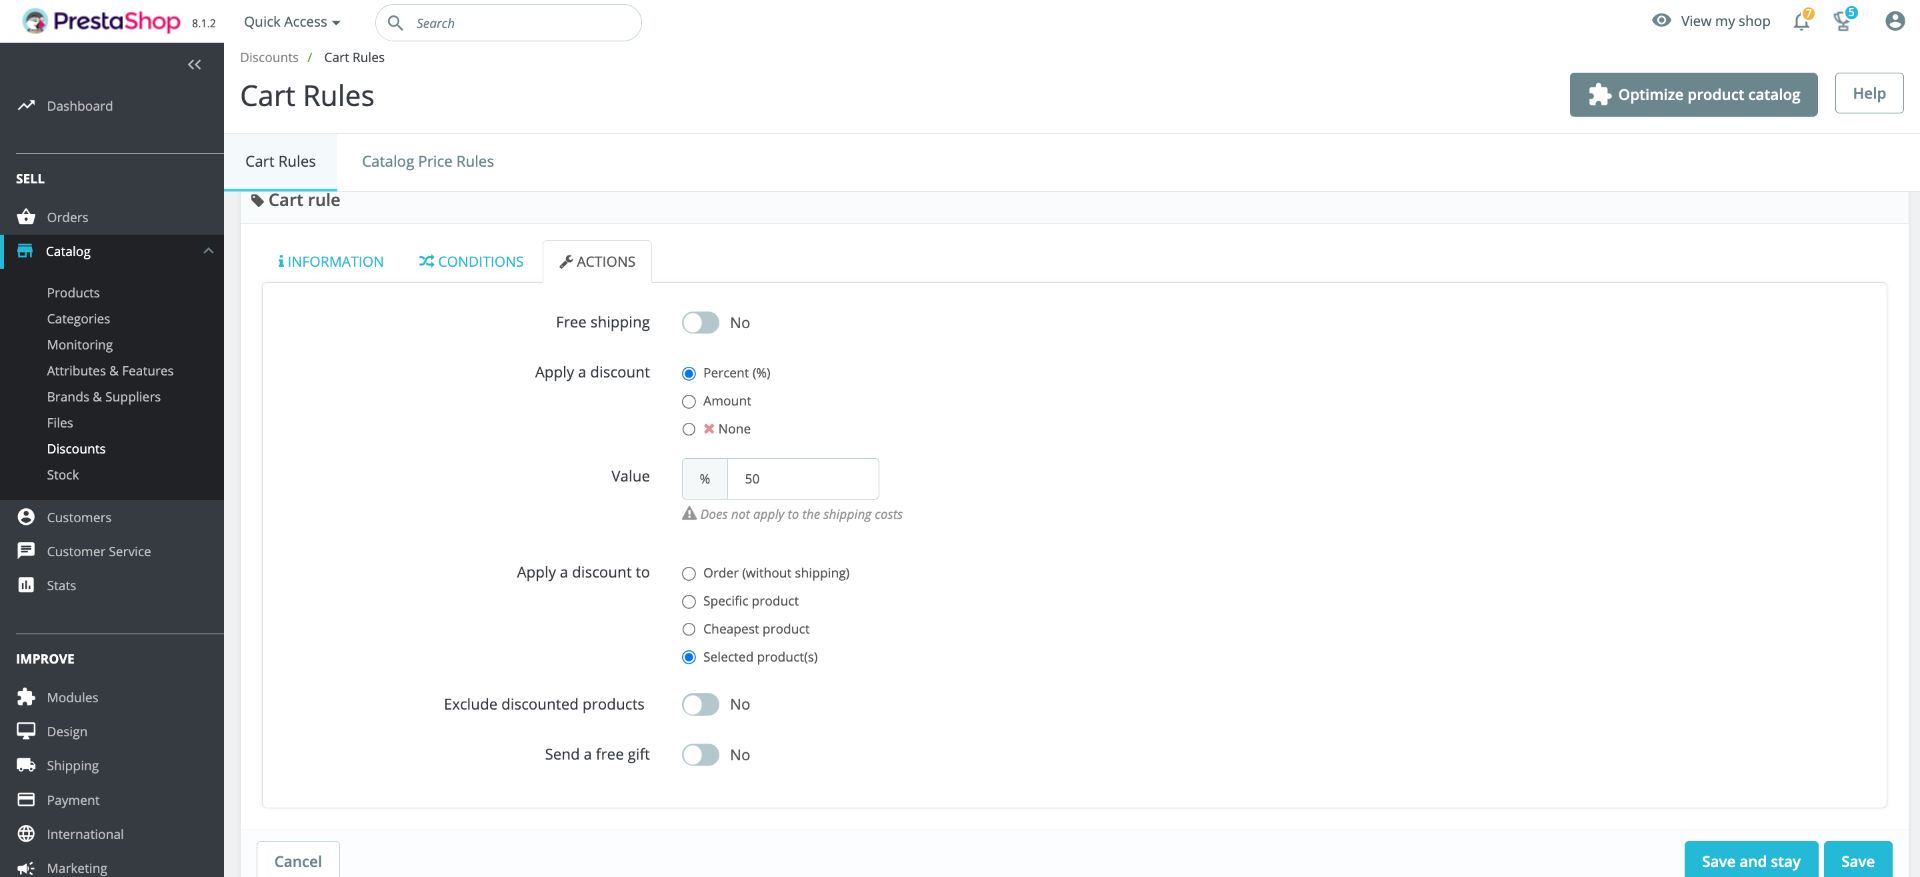Toggle Exclude discounted products switch

(700, 705)
